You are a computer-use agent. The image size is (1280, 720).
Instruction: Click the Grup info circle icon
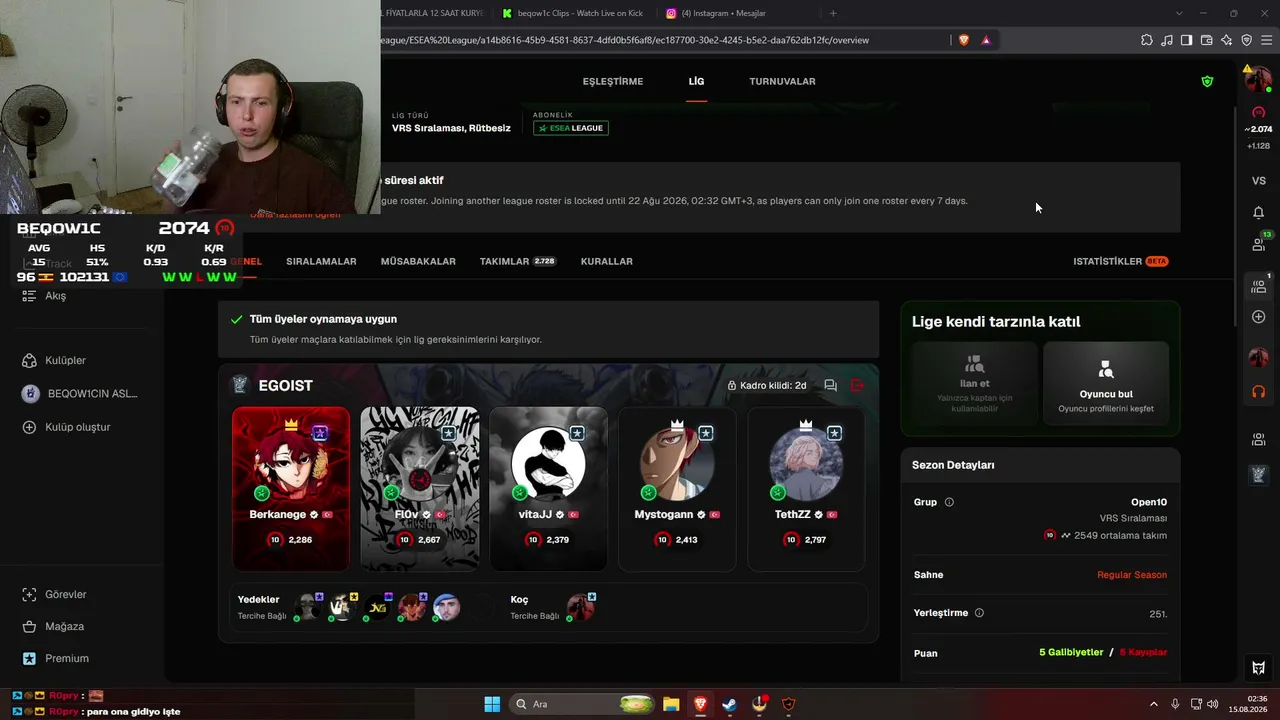(x=949, y=502)
